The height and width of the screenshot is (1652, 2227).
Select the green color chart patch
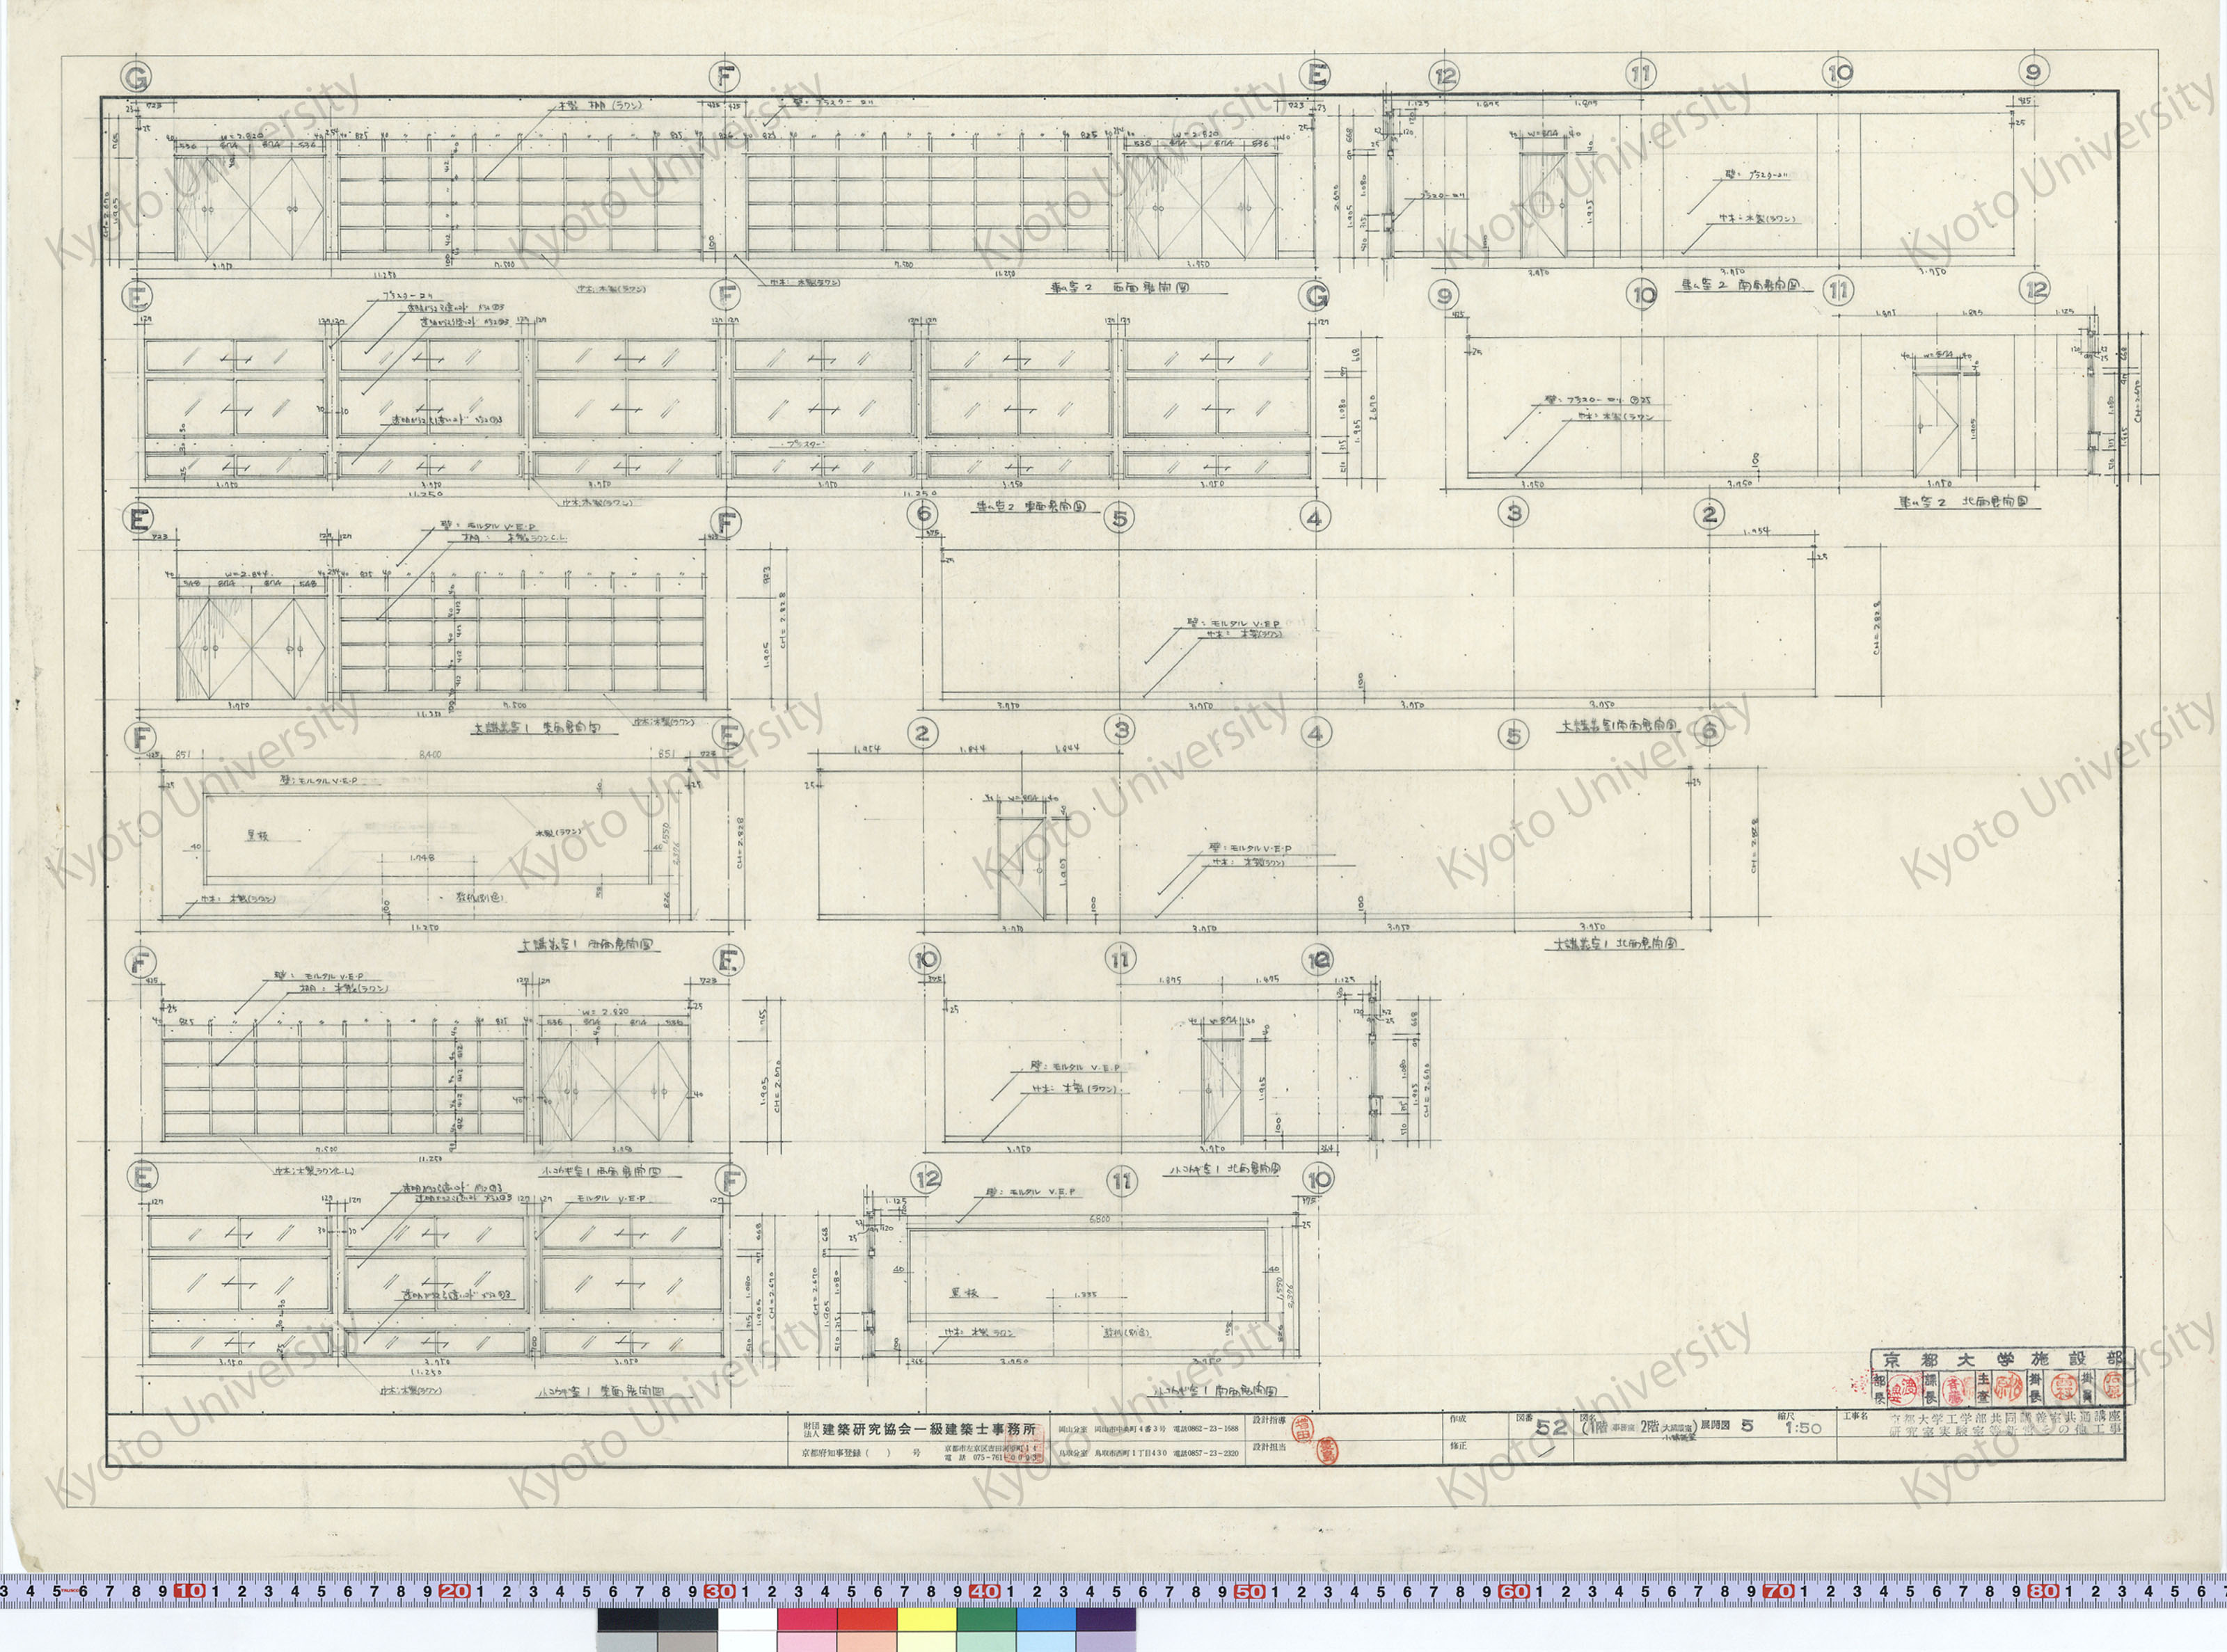(x=986, y=1620)
